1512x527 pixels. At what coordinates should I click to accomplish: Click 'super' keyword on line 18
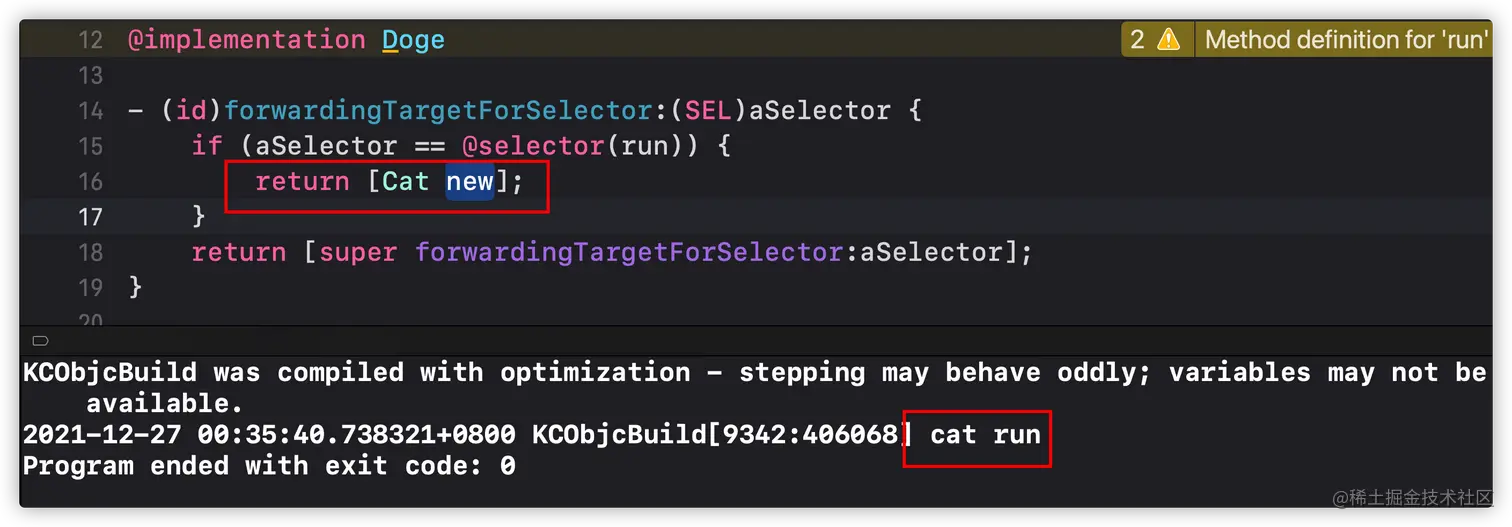coord(357,252)
